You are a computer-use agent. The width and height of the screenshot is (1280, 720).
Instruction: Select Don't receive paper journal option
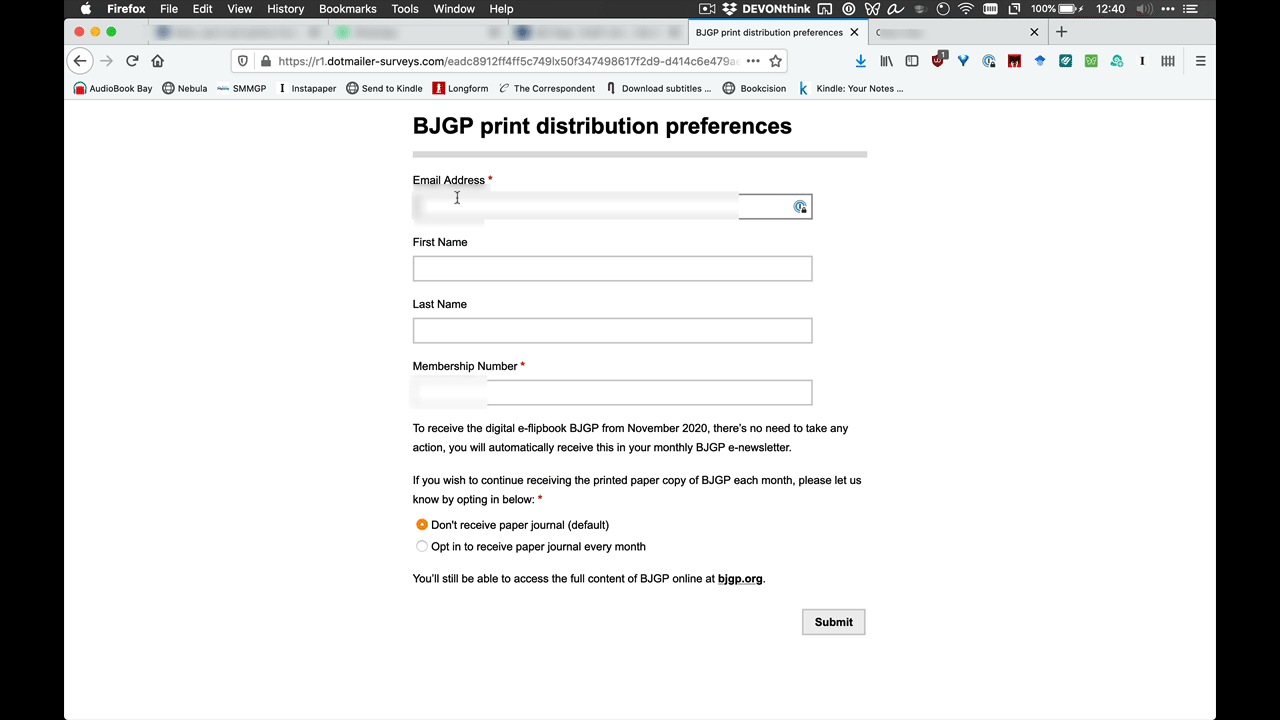[422, 525]
